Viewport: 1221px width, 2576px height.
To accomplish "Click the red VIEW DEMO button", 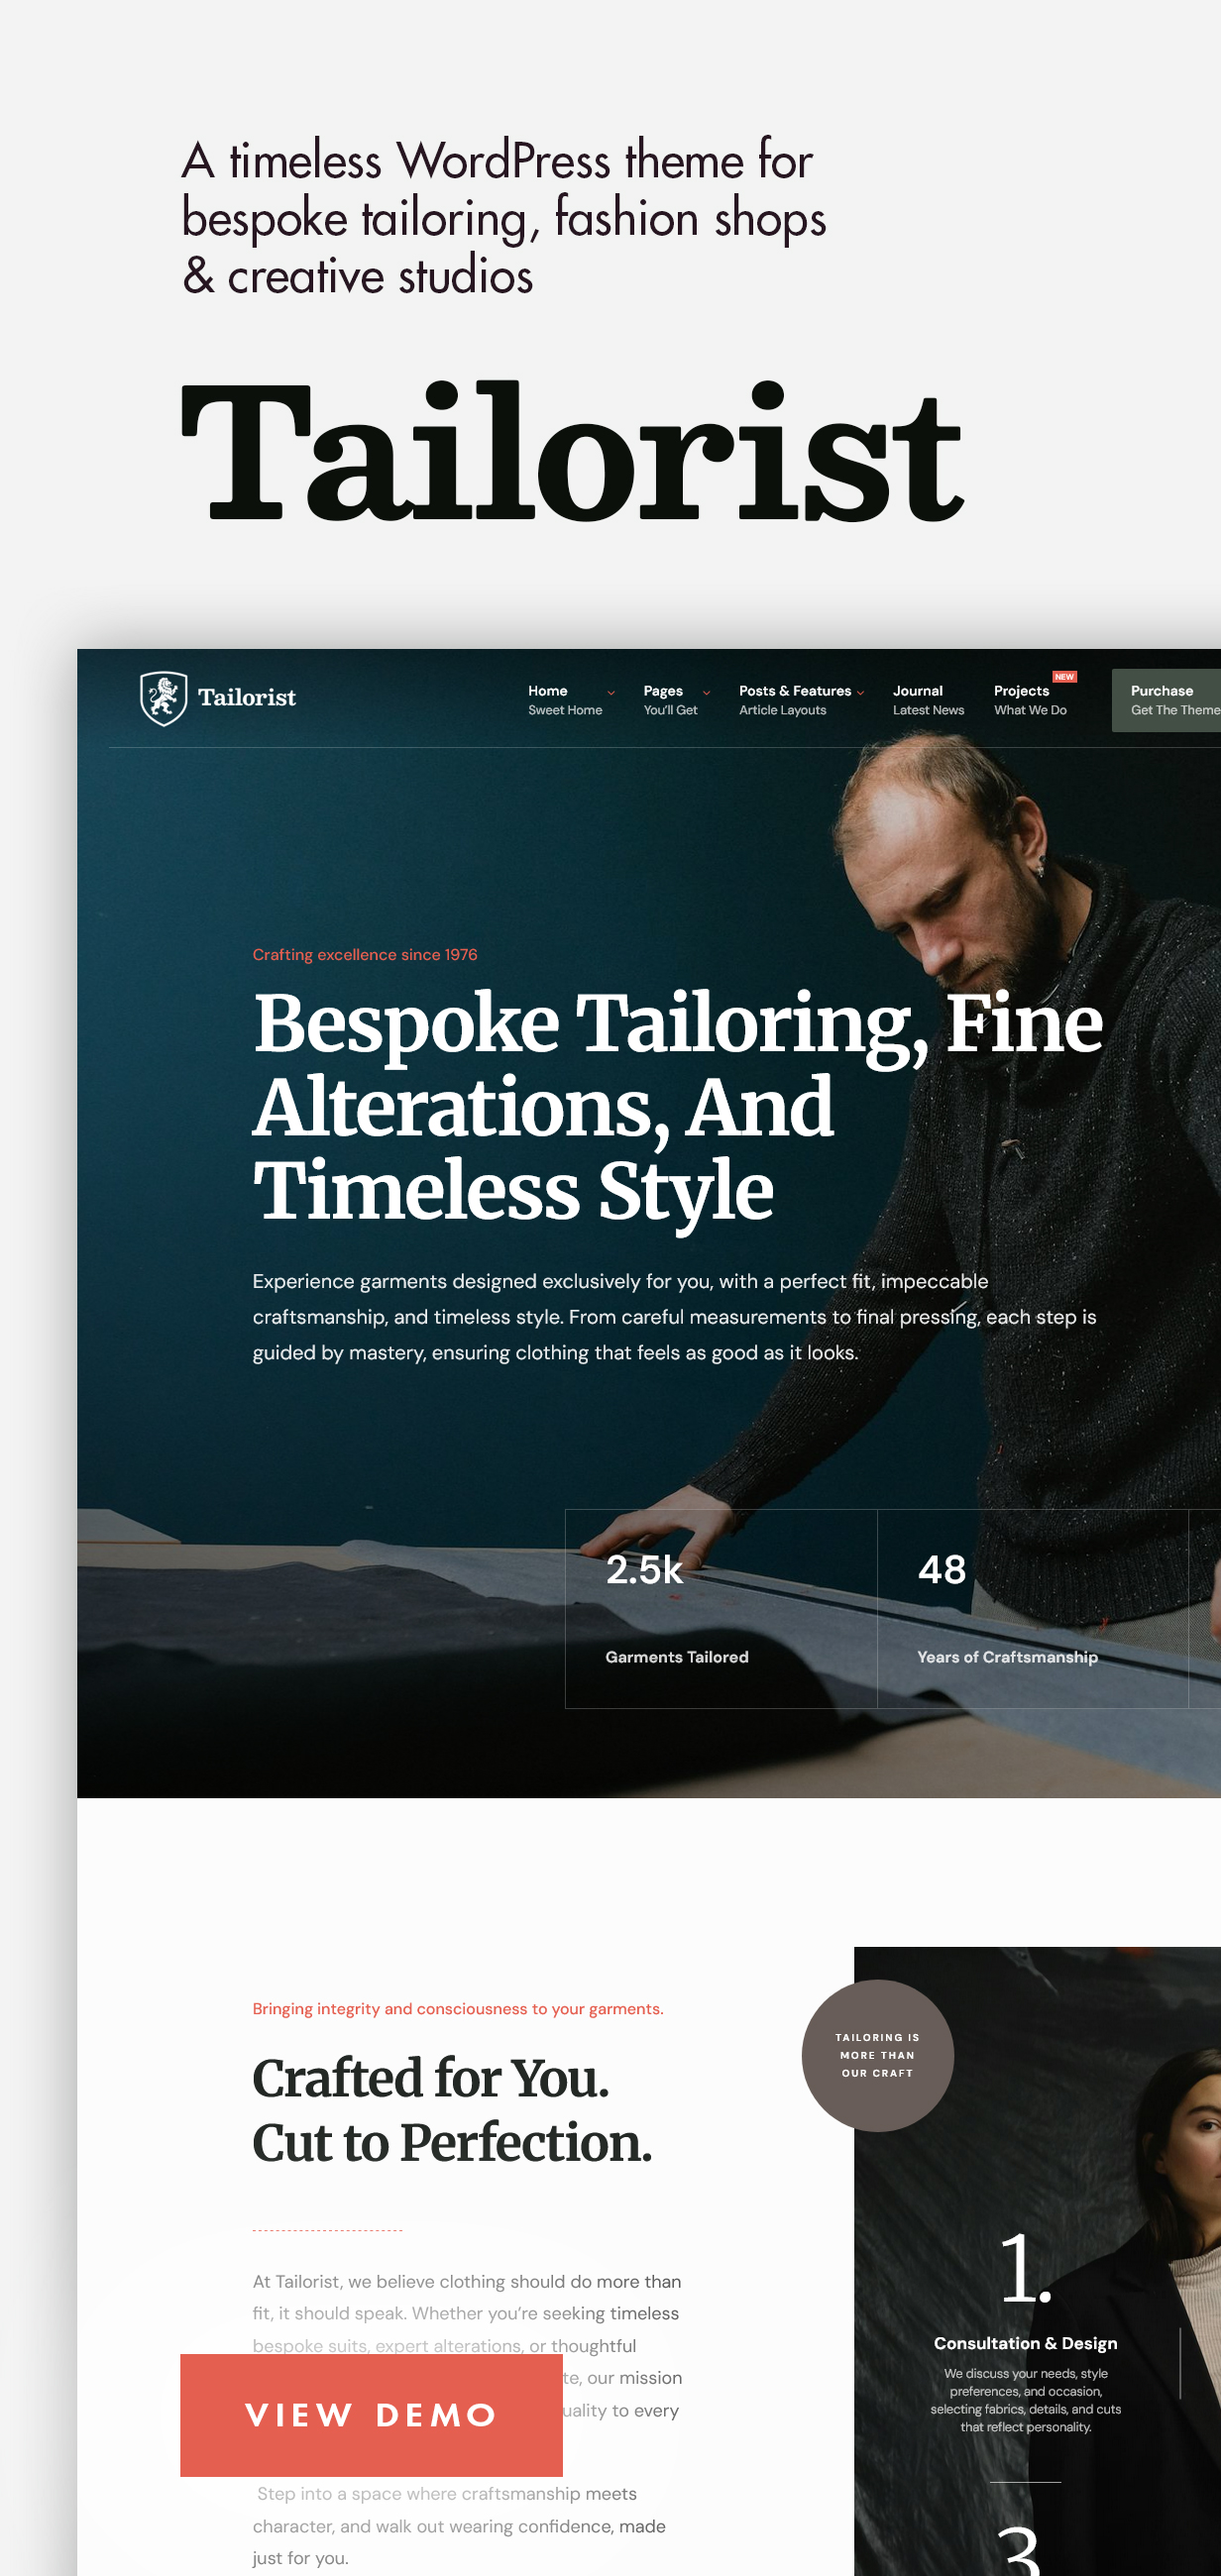I will (x=371, y=2415).
